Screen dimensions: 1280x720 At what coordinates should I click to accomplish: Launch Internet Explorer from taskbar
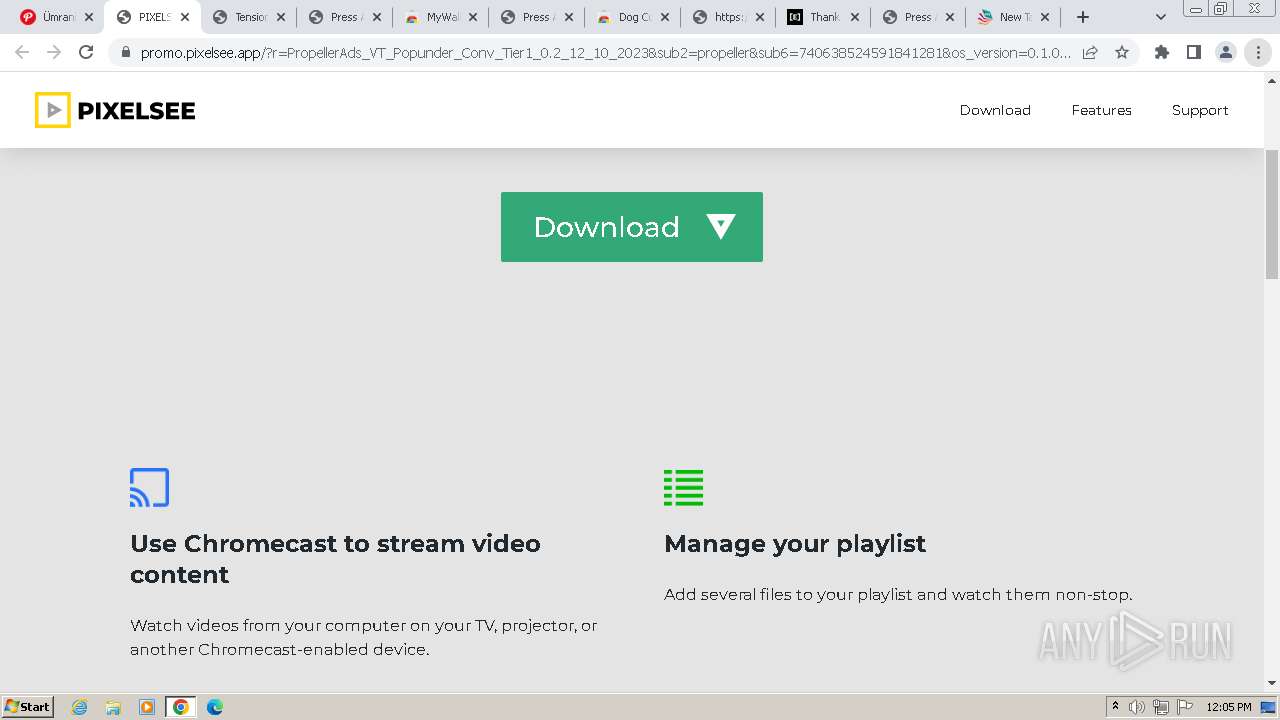click(x=80, y=707)
